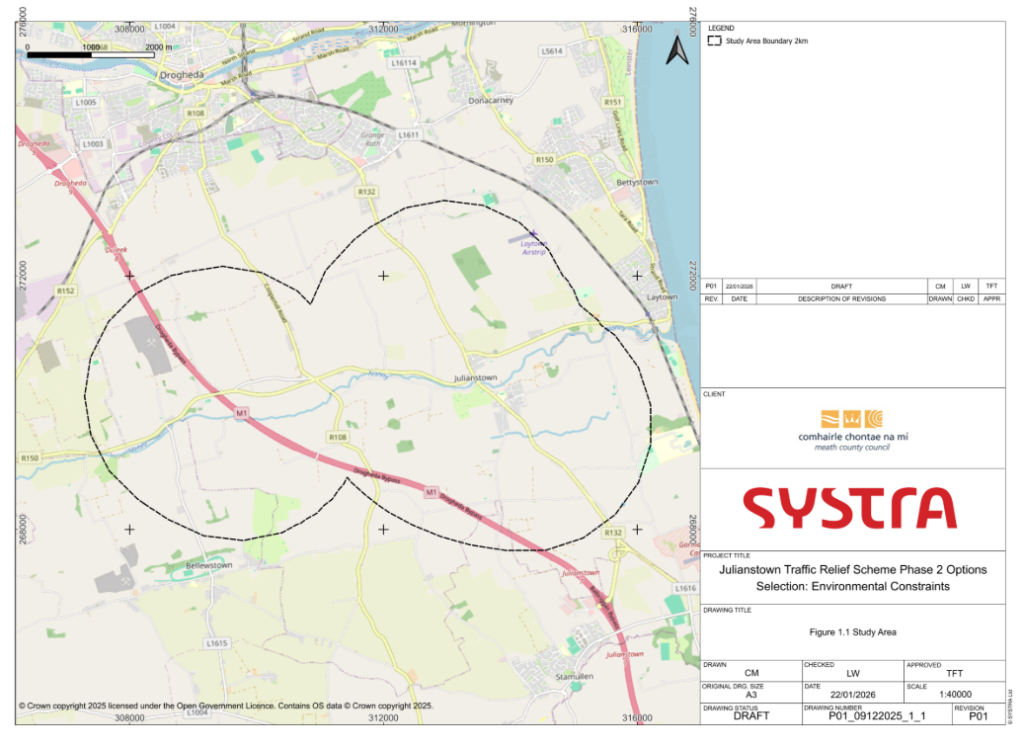The image size is (1024, 748).
Task: Click the quarry symbol near Bellewstown
Action: pyautogui.click(x=126, y=580)
